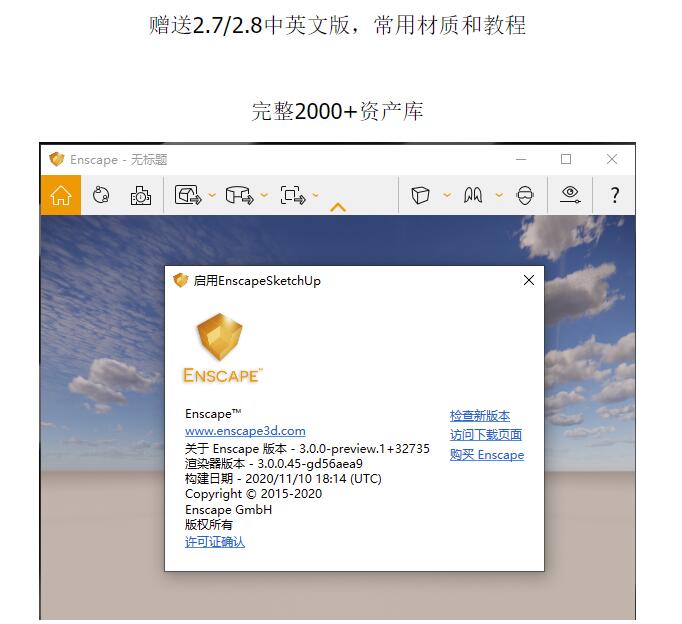The width and height of the screenshot is (682, 624).
Task: Open the safe frame camera icon
Action: [x=140, y=195]
